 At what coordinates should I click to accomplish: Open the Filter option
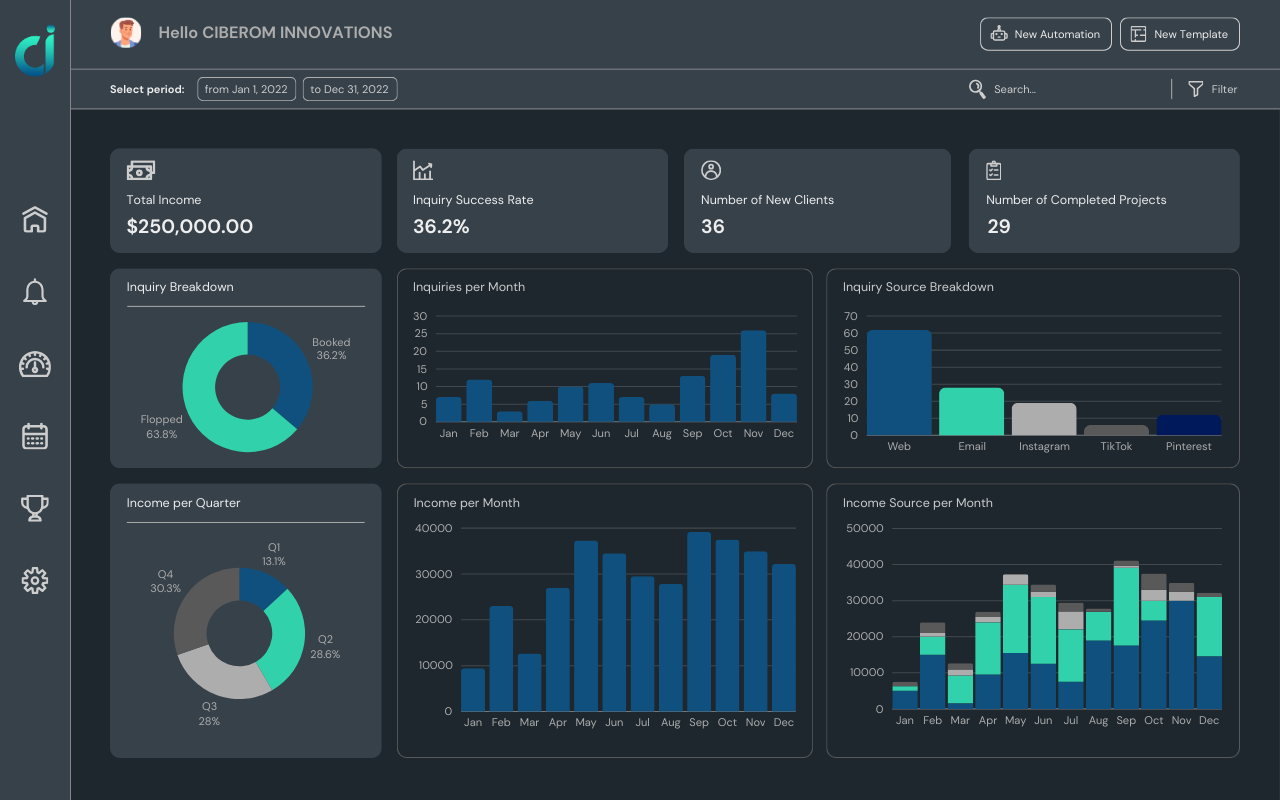[x=1212, y=89]
